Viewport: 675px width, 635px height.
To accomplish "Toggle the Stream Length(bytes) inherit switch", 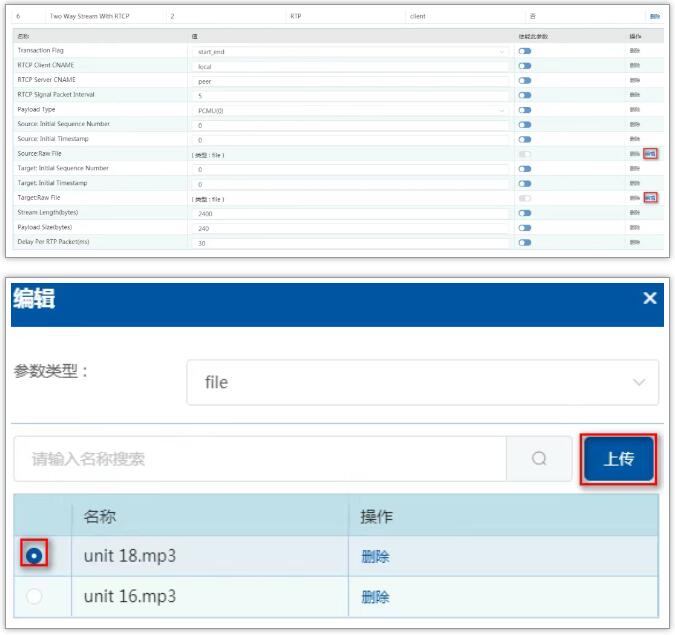I will pos(524,213).
